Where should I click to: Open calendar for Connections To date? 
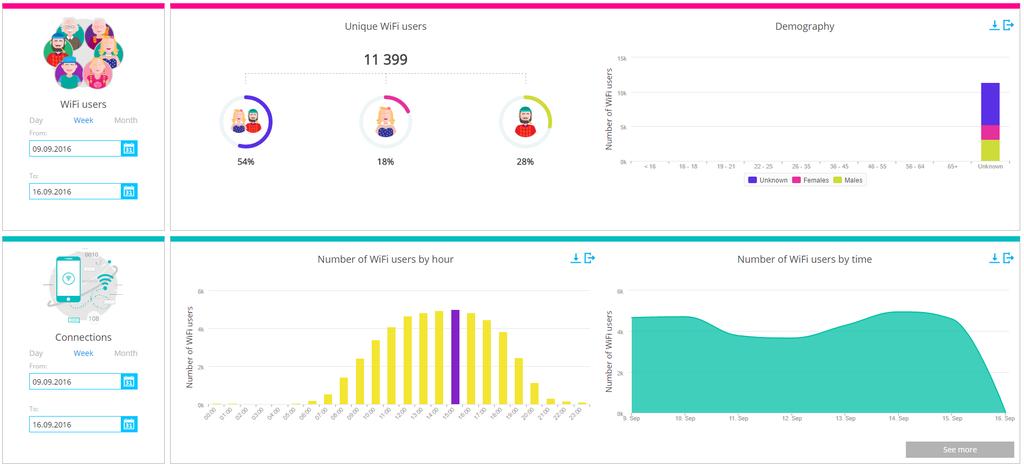click(x=129, y=425)
